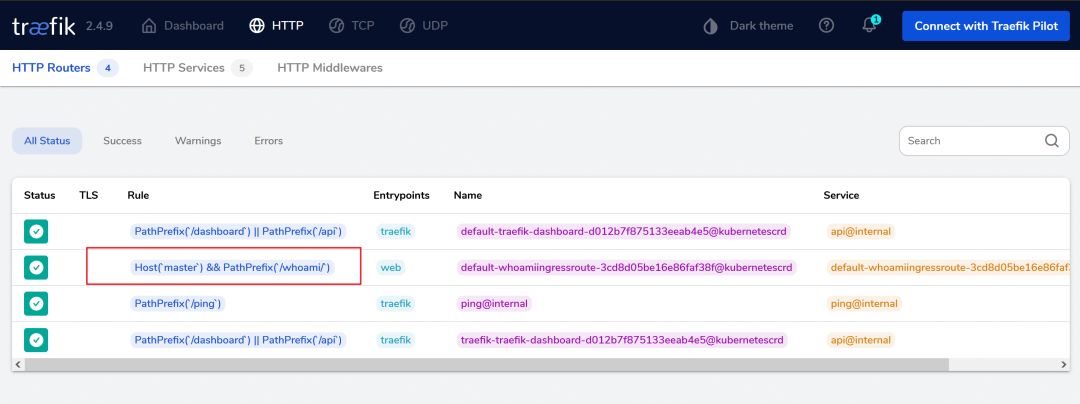
Task: Open default-whoamiingressroute router name
Action: pyautogui.click(x=627, y=268)
